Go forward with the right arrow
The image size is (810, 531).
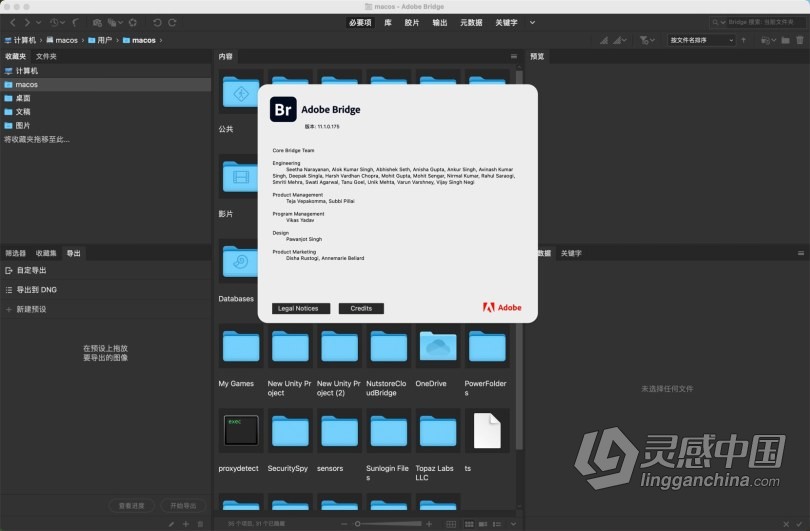point(27,23)
